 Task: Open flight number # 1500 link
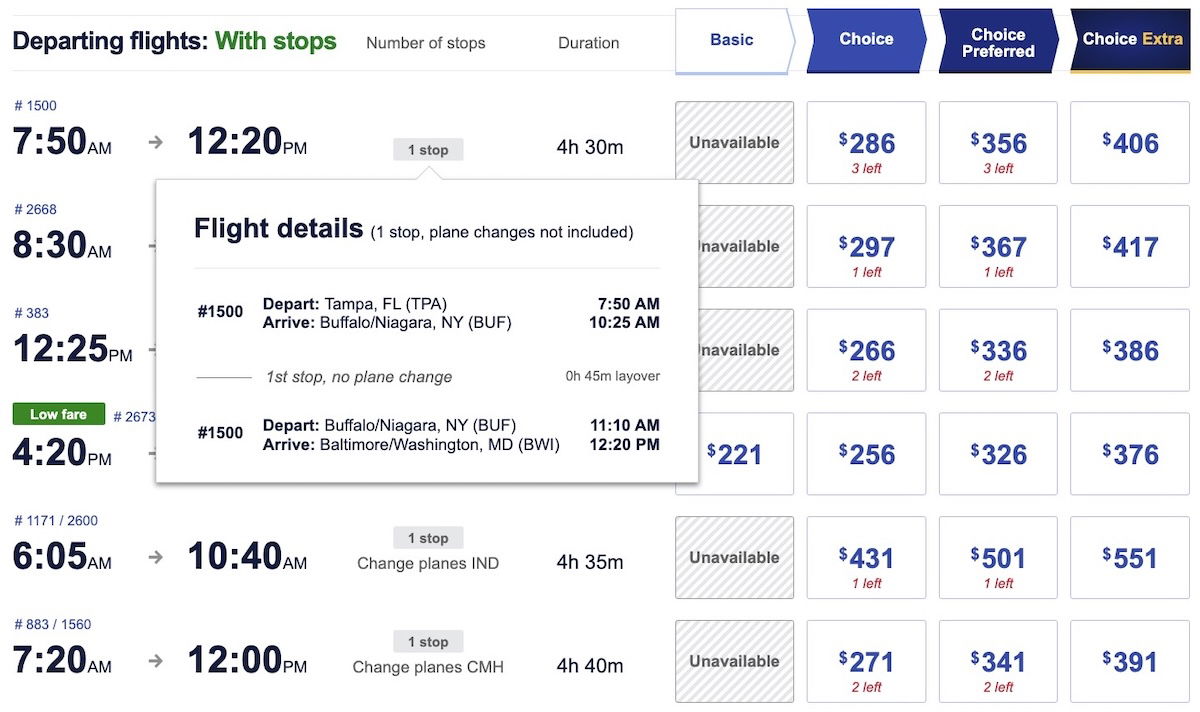pyautogui.click(x=36, y=106)
